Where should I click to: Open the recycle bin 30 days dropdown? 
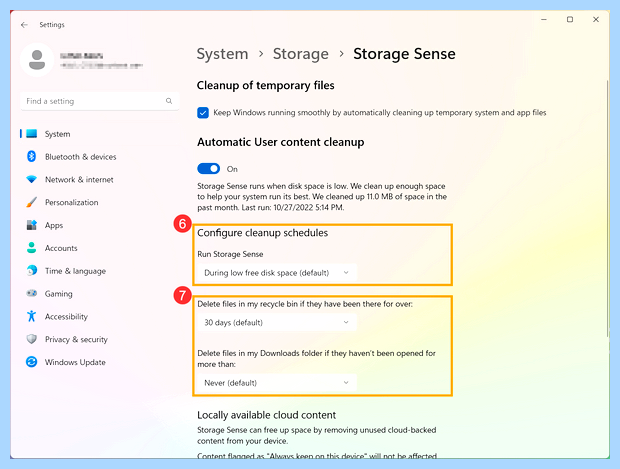click(x=277, y=323)
